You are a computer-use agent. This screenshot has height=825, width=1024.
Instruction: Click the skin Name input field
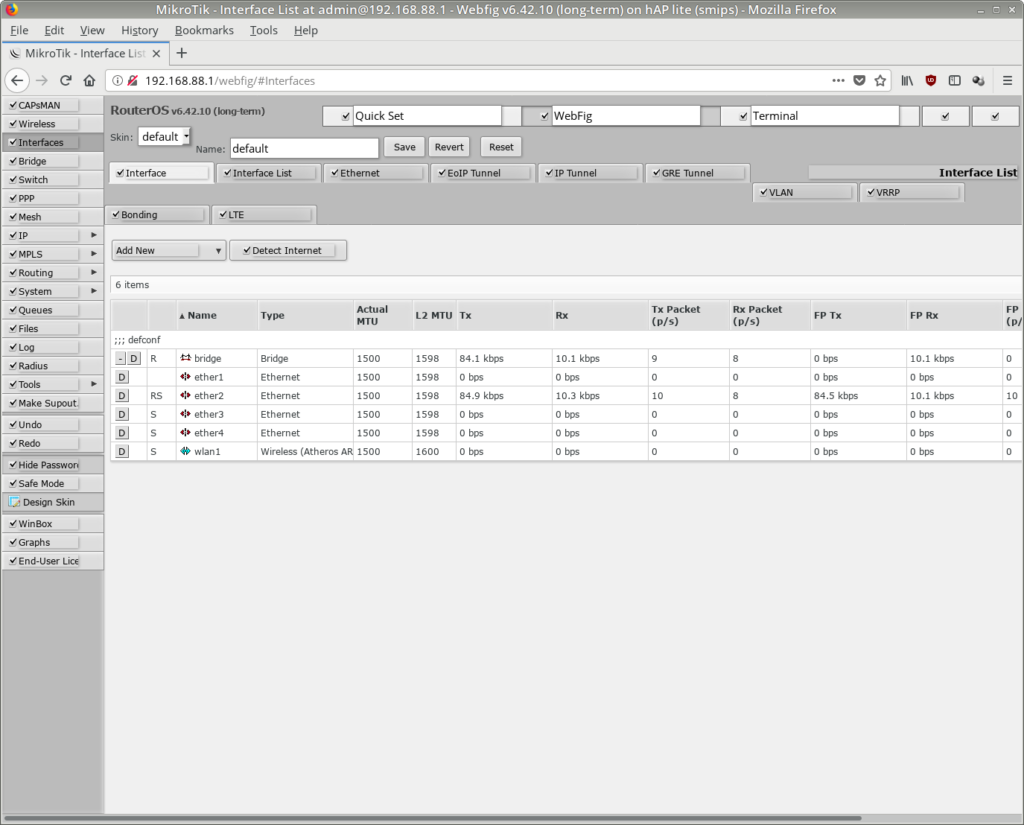click(304, 148)
